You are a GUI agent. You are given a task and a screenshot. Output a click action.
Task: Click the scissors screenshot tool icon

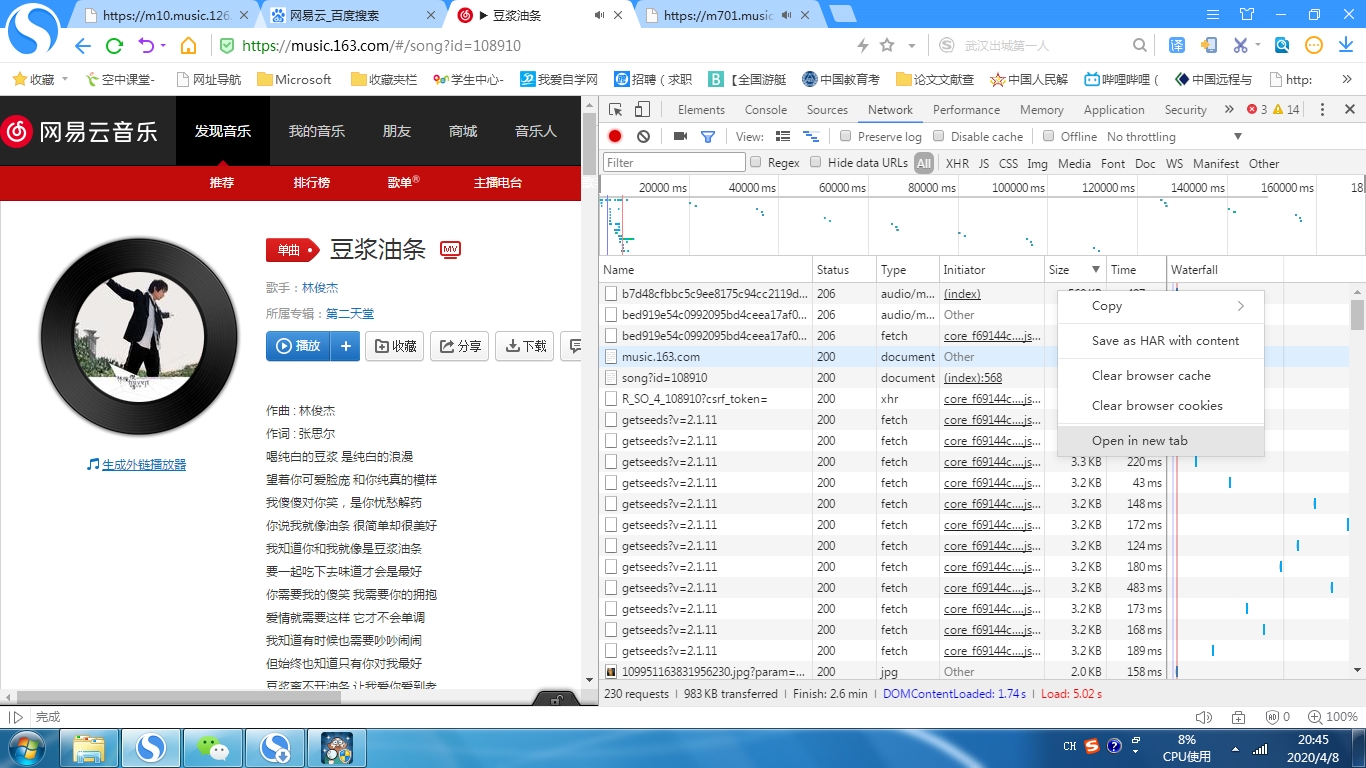[1241, 46]
